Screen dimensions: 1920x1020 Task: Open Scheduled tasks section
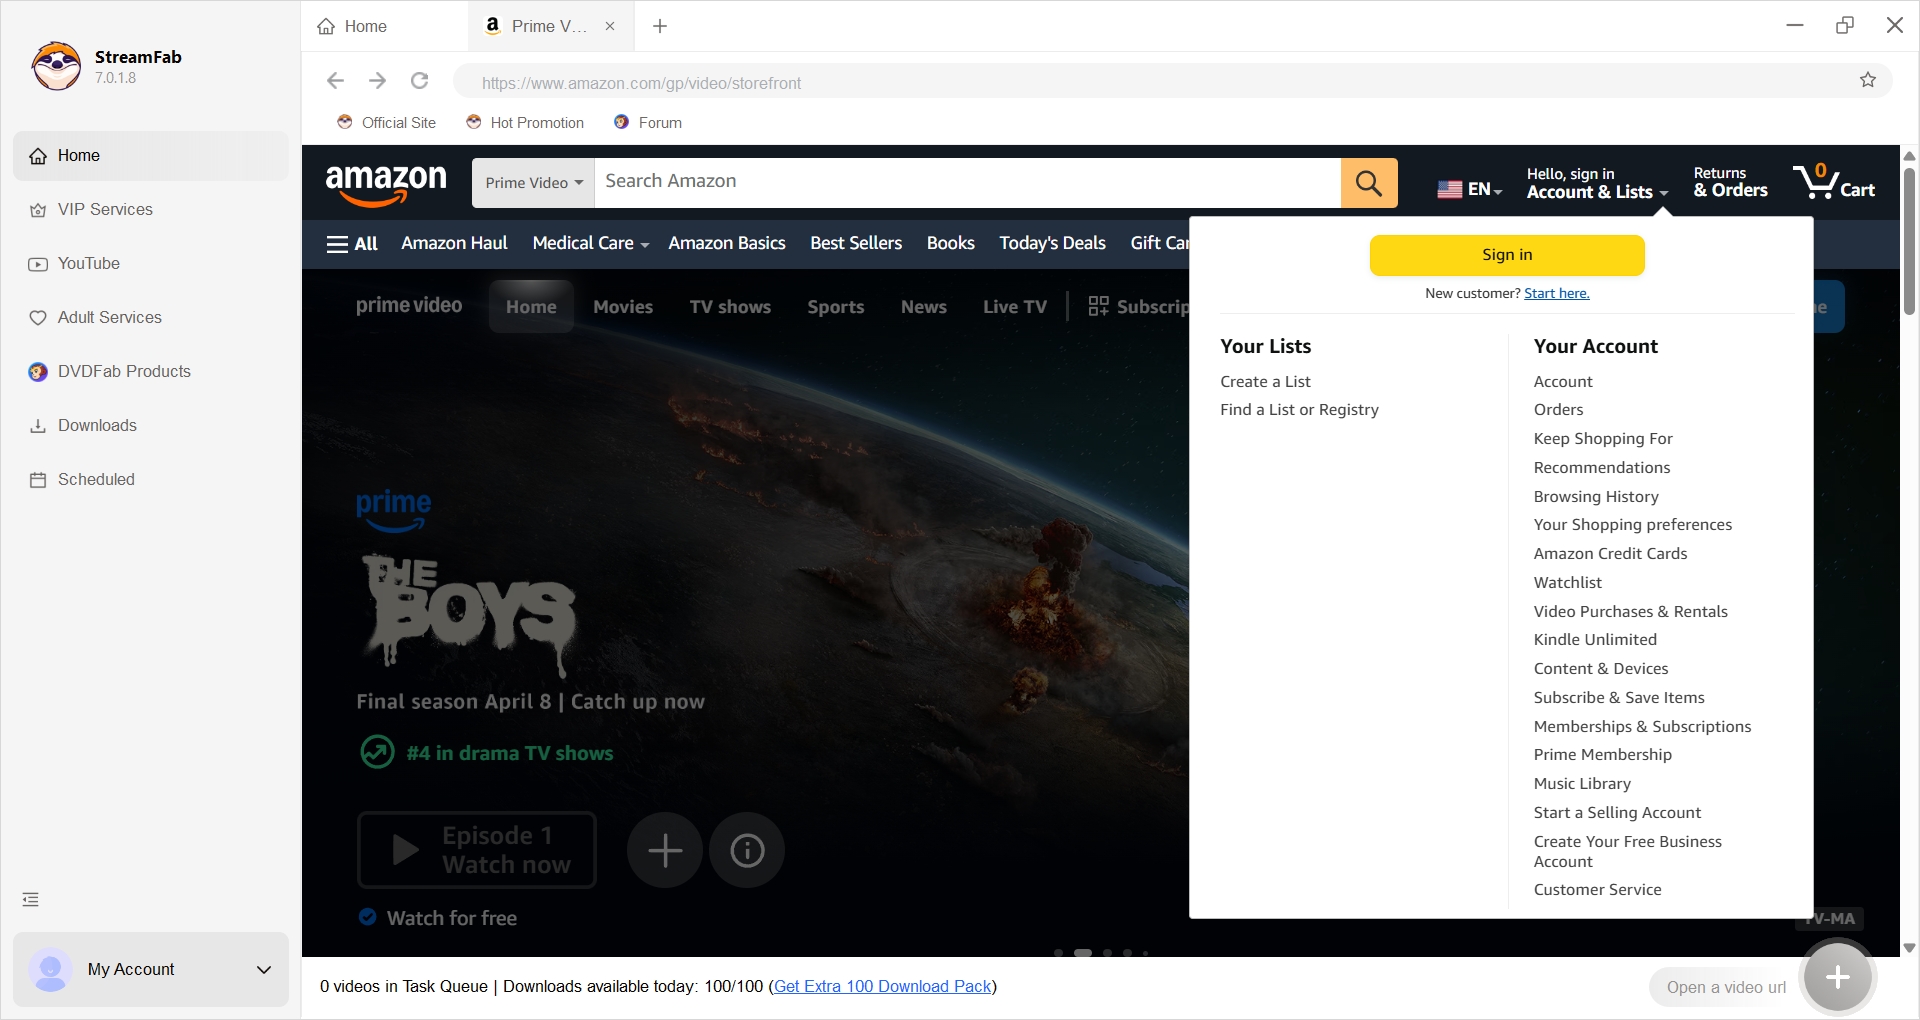pos(151,480)
